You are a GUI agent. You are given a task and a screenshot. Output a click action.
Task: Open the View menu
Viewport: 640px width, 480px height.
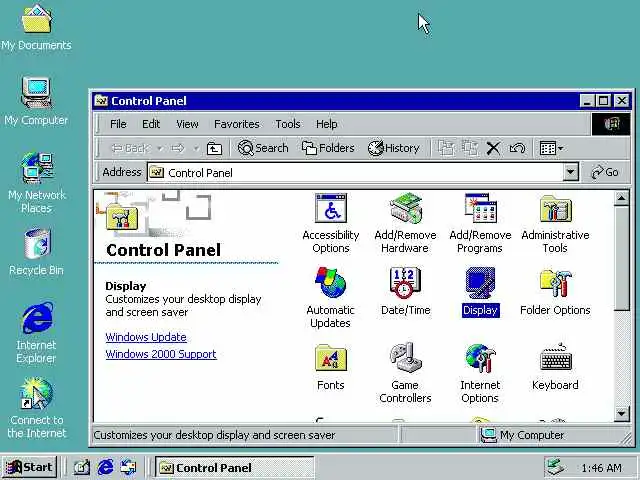187,124
